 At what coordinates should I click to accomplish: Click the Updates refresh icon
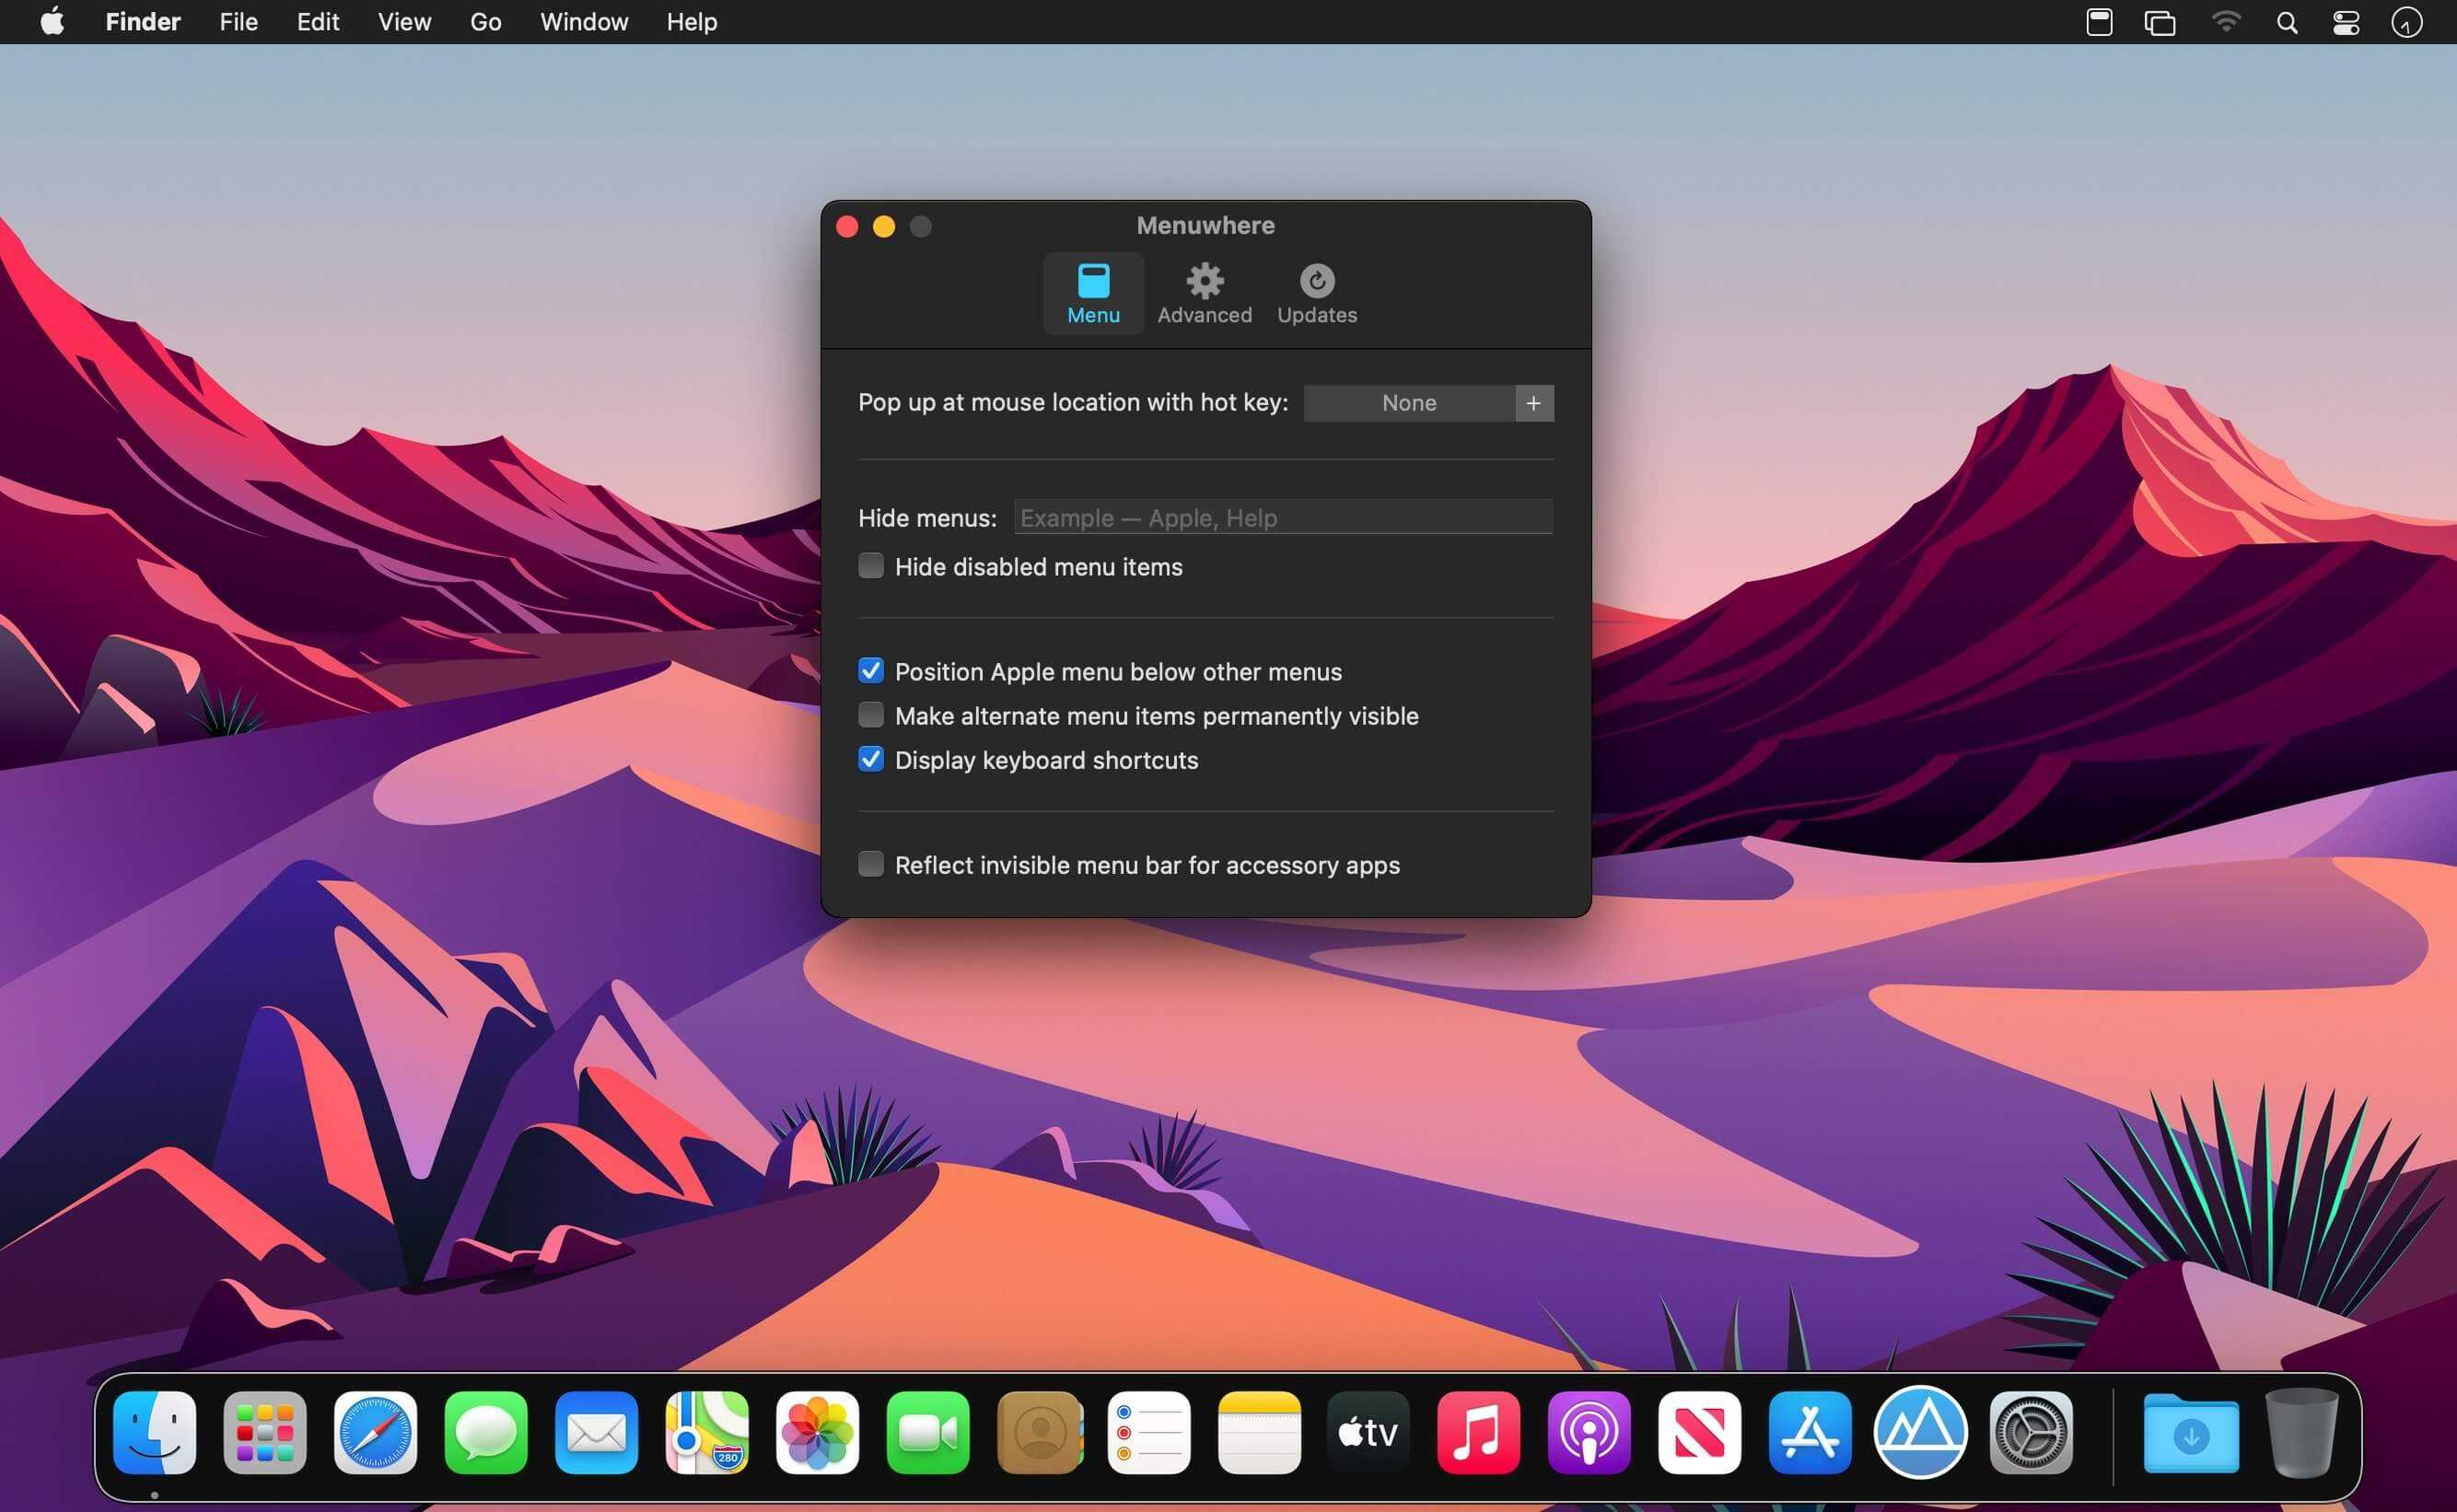[x=1316, y=281]
